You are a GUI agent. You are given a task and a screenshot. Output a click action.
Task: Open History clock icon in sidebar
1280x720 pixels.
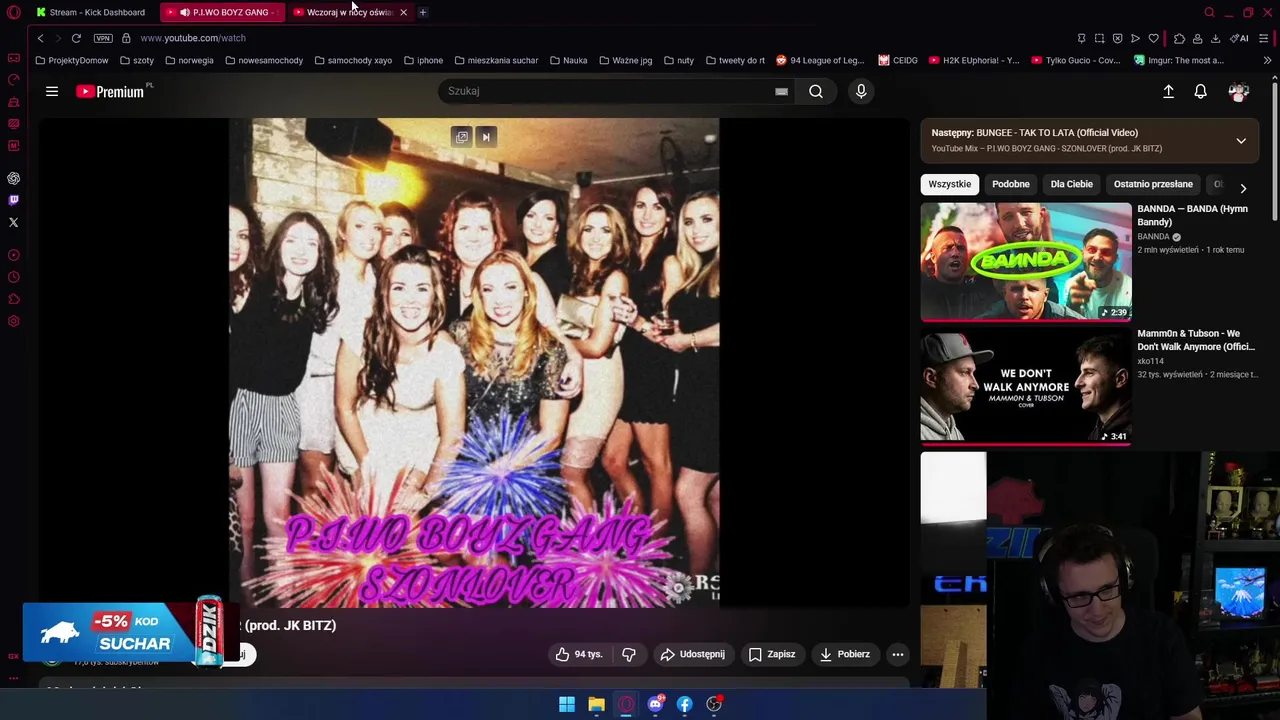(x=14, y=277)
